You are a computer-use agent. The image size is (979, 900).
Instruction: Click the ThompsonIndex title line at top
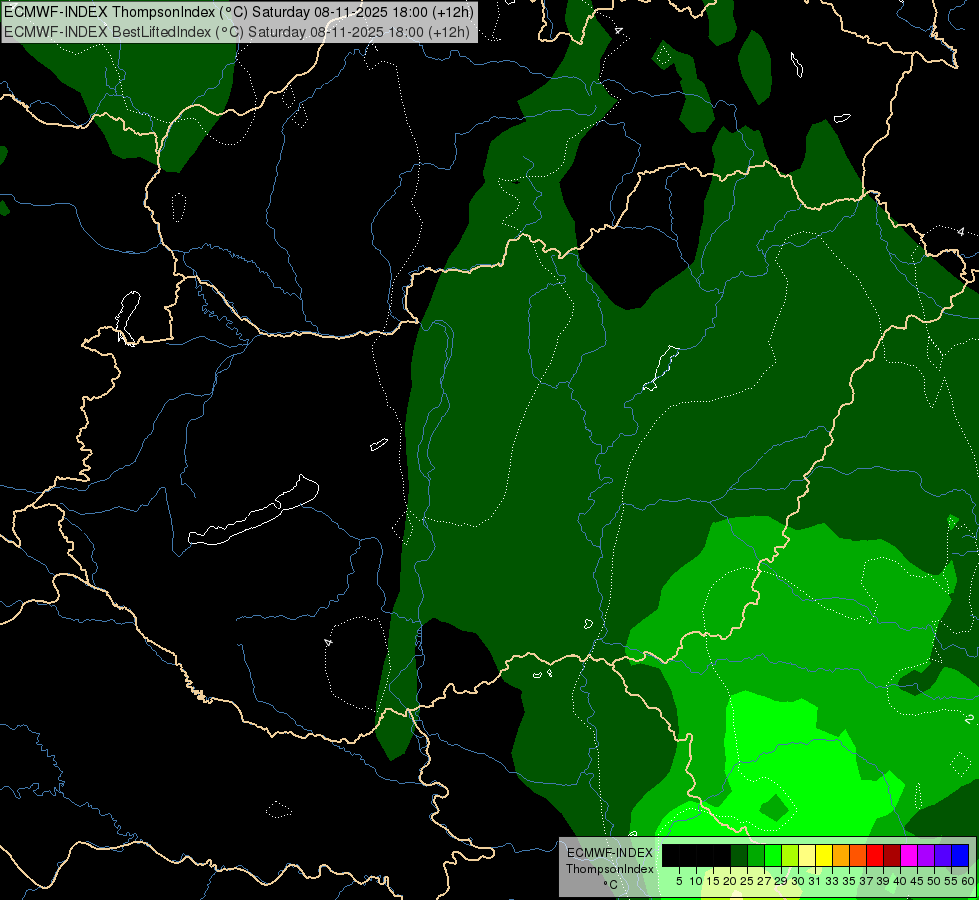[x=239, y=12]
